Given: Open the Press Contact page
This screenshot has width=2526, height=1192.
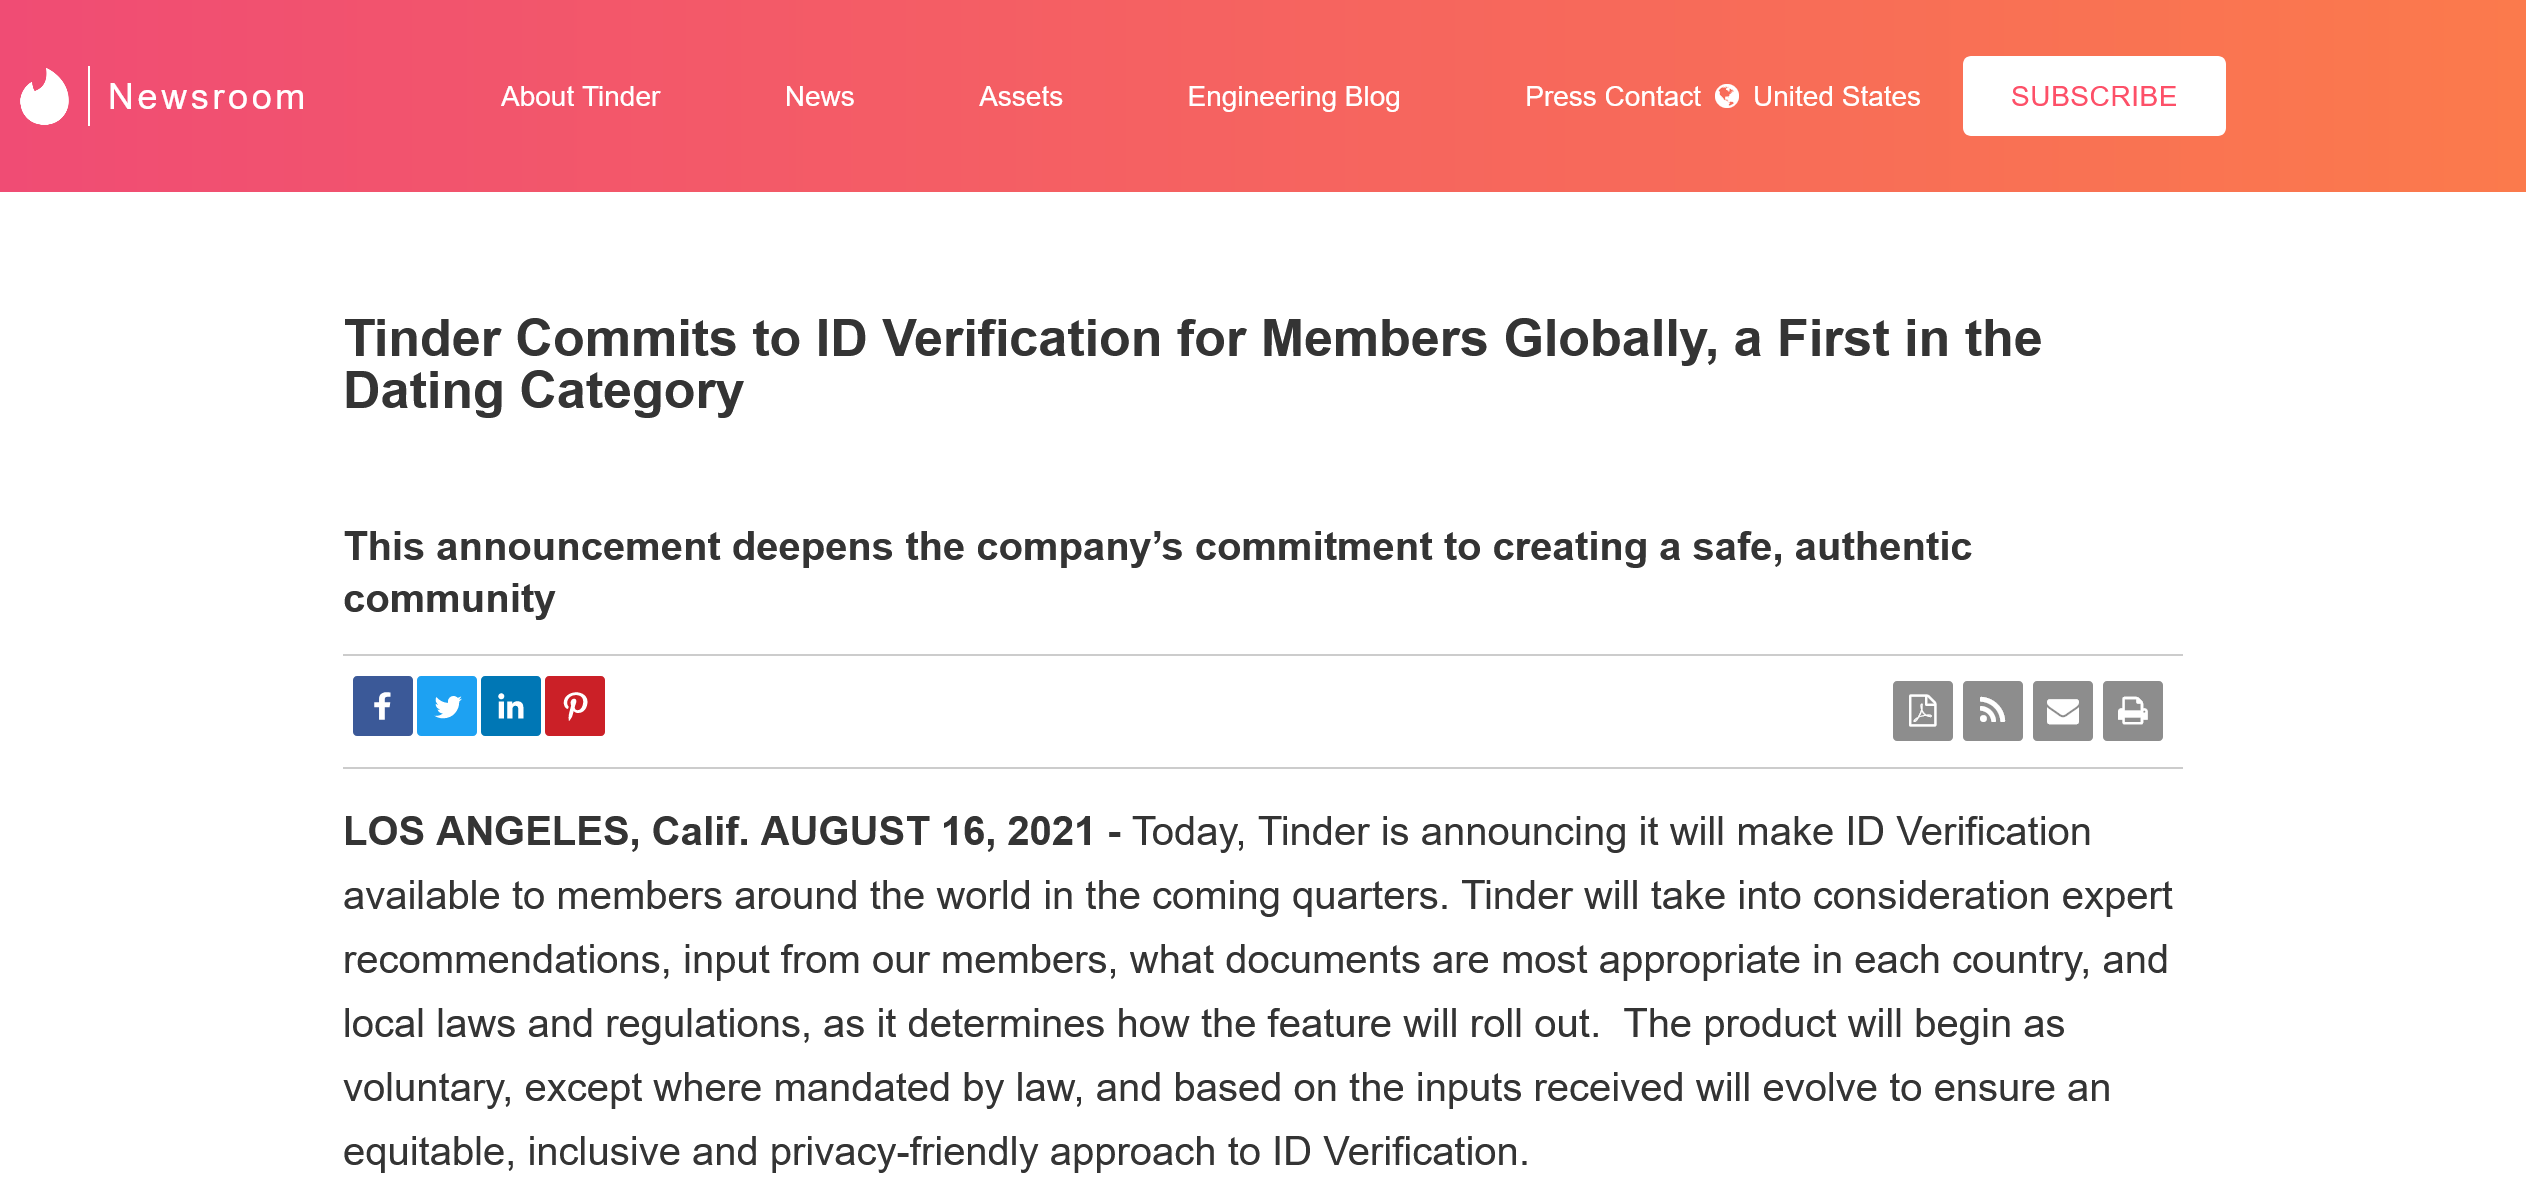Looking at the screenshot, I should 1612,96.
